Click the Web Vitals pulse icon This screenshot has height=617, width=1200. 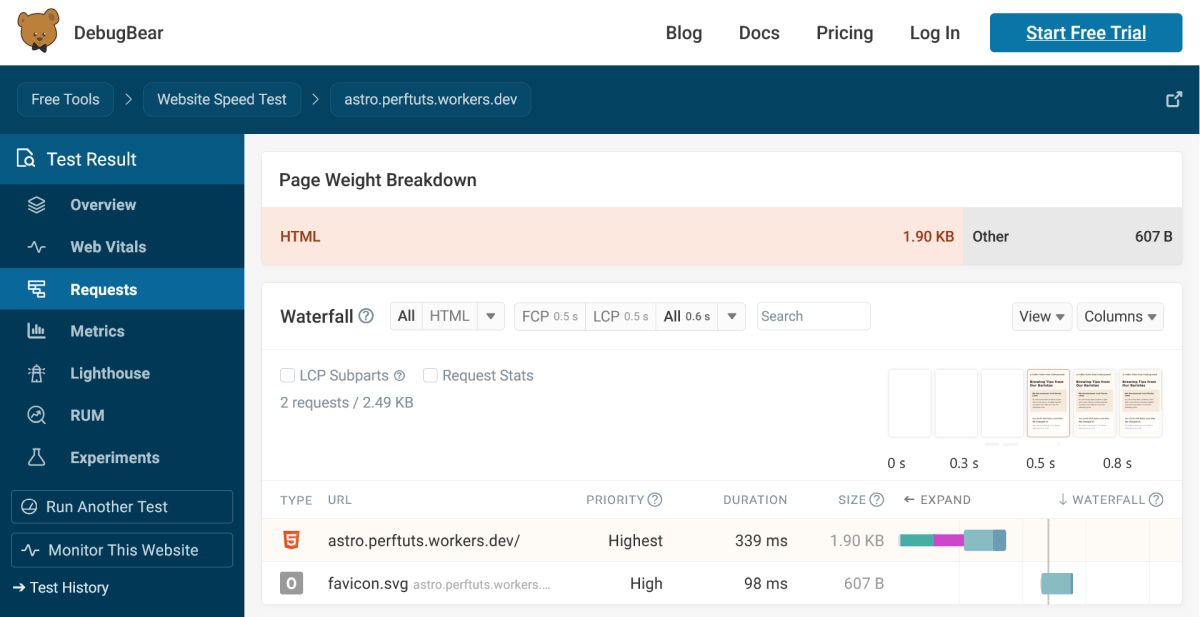(37, 247)
